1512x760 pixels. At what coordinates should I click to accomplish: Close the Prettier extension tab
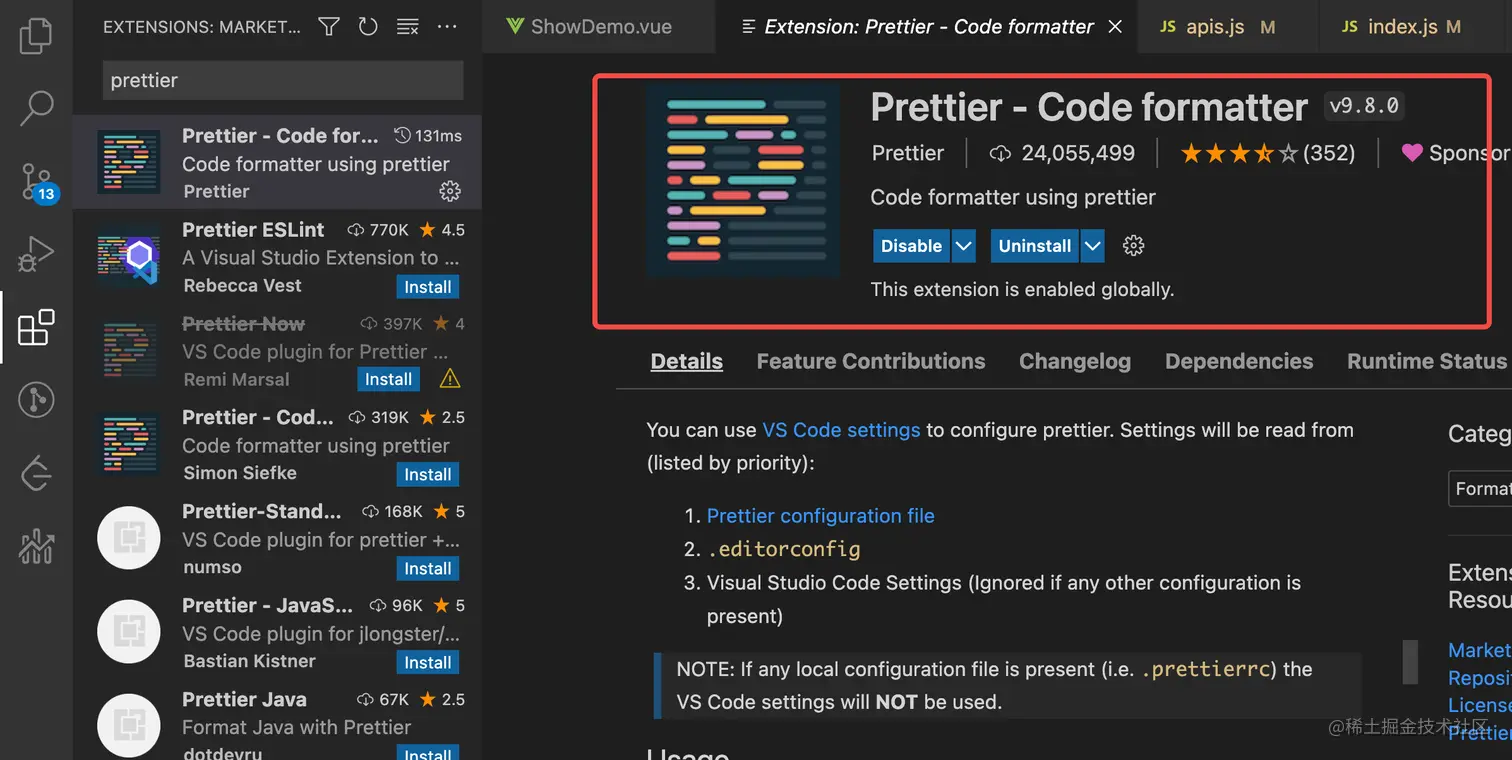click(x=1116, y=27)
